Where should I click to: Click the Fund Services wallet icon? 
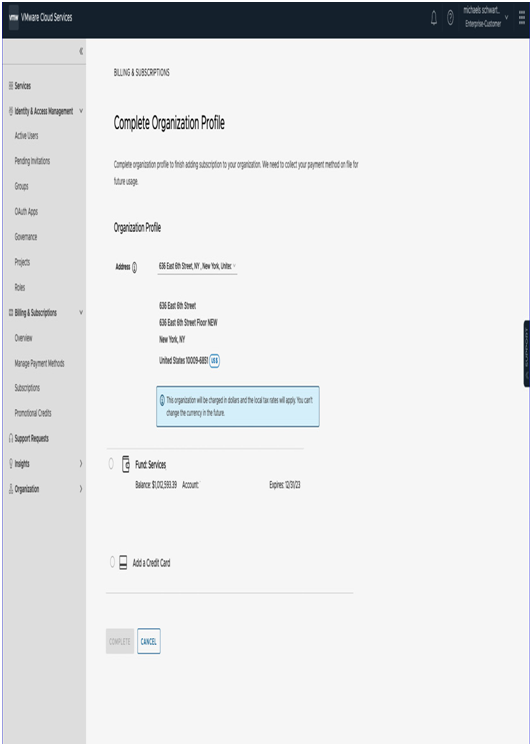click(126, 464)
